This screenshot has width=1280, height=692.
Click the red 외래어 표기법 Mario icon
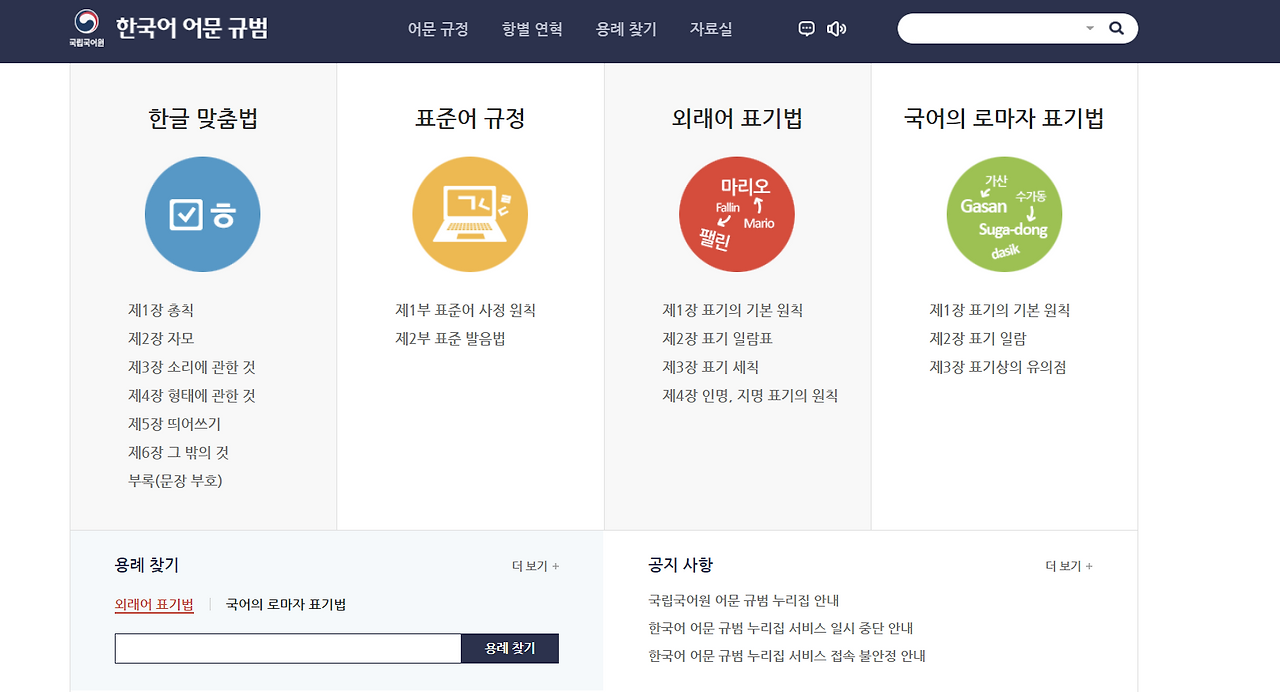737,214
